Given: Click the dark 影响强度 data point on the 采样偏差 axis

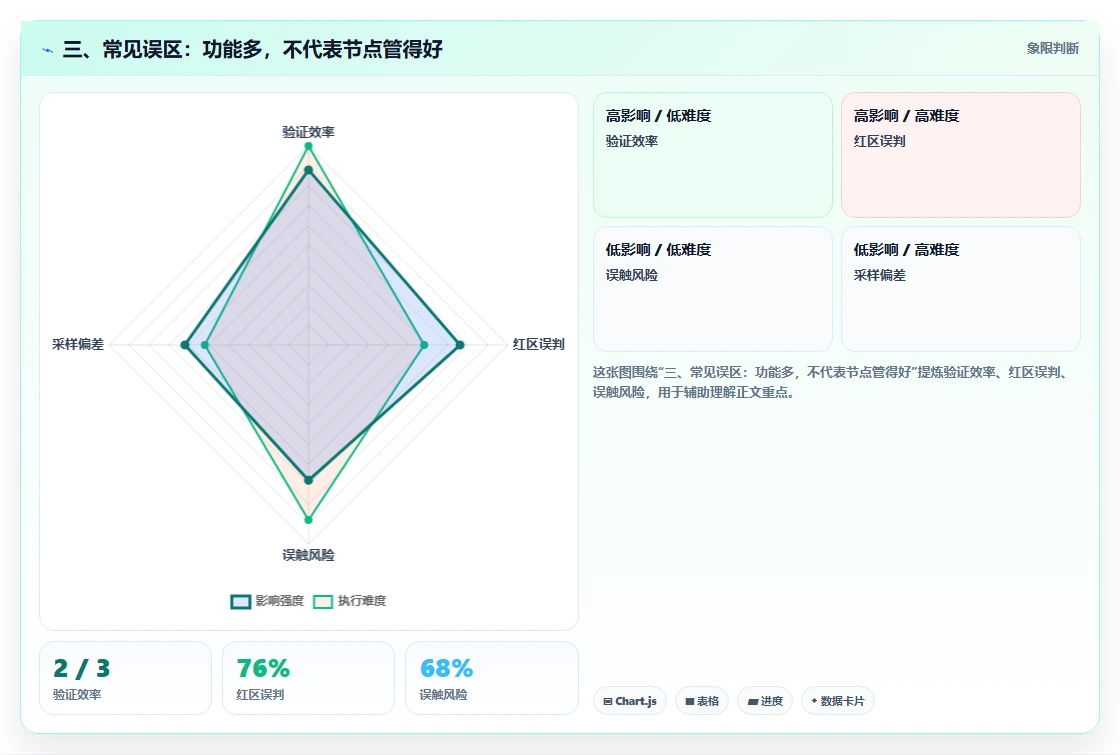Looking at the screenshot, I should pyautogui.click(x=185, y=345).
